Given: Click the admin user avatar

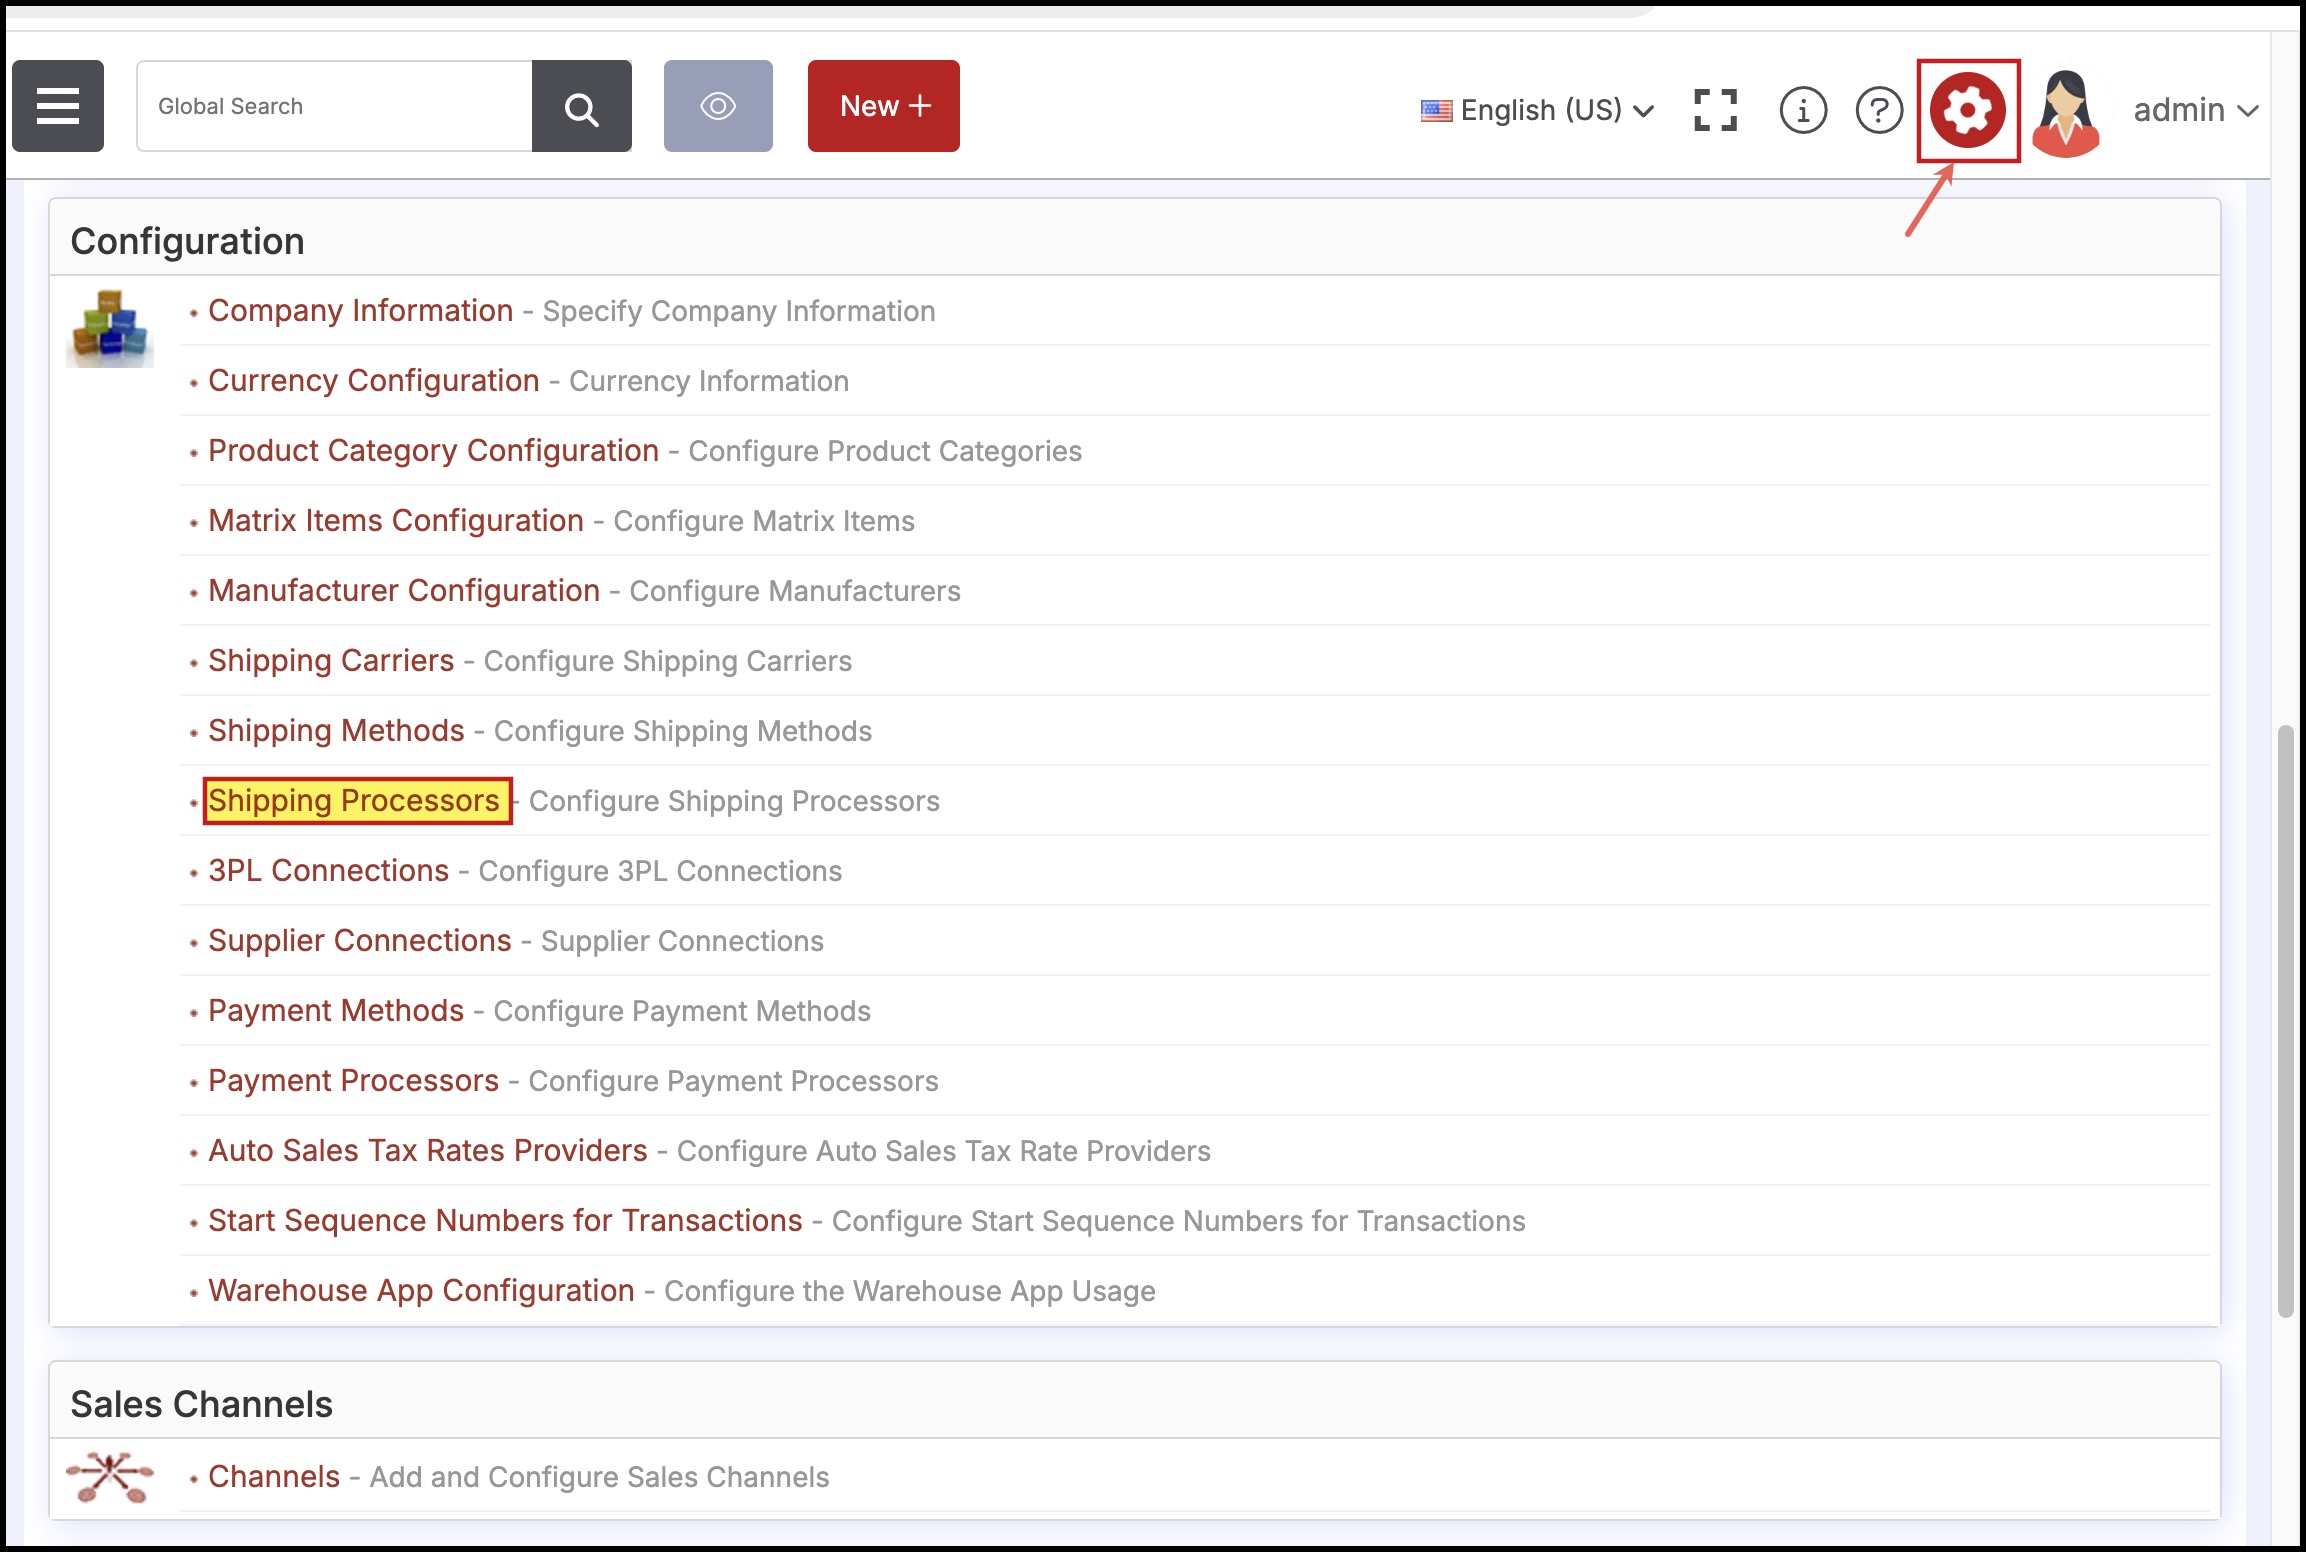Looking at the screenshot, I should coord(2066,112).
